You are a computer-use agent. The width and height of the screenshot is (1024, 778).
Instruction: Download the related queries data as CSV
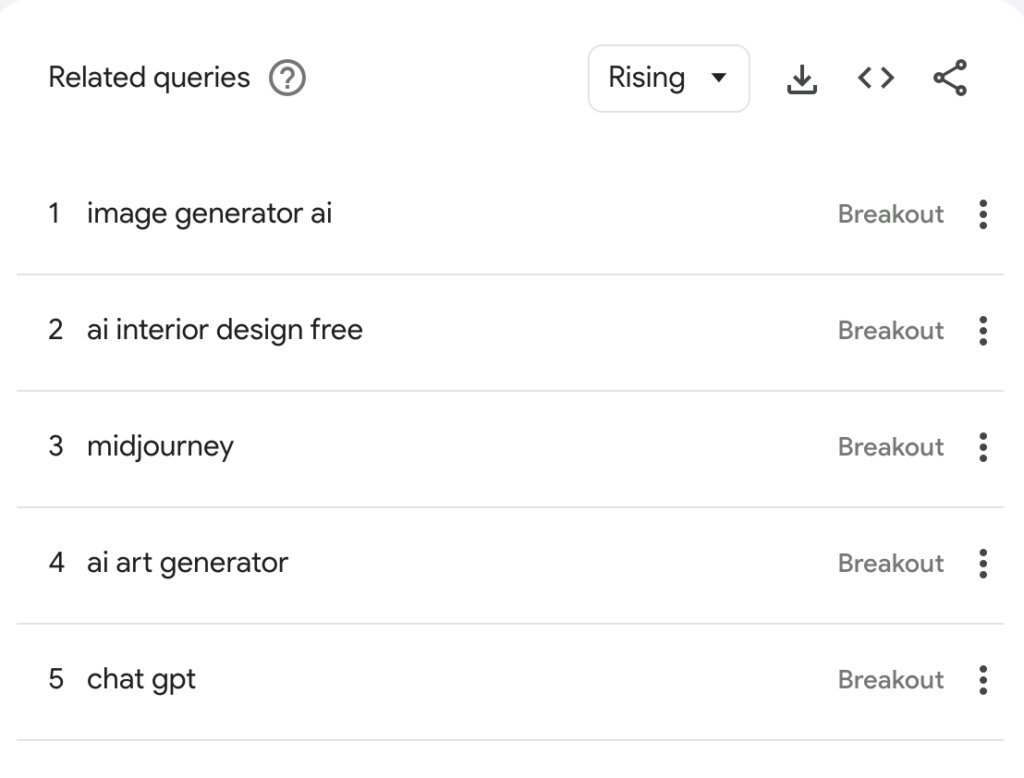tap(802, 79)
